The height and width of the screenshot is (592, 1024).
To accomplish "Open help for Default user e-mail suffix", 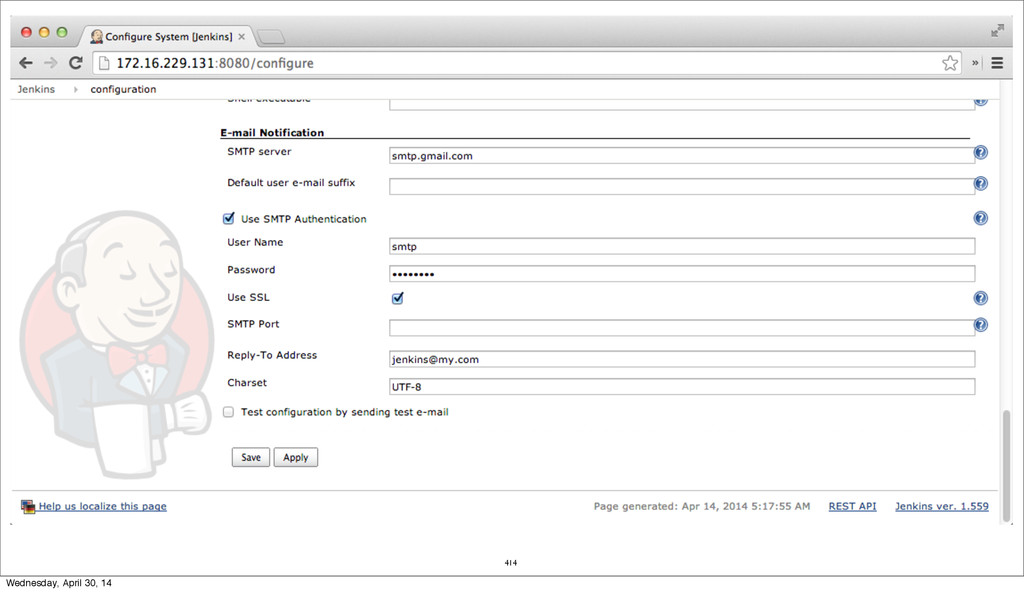I will click(x=980, y=184).
